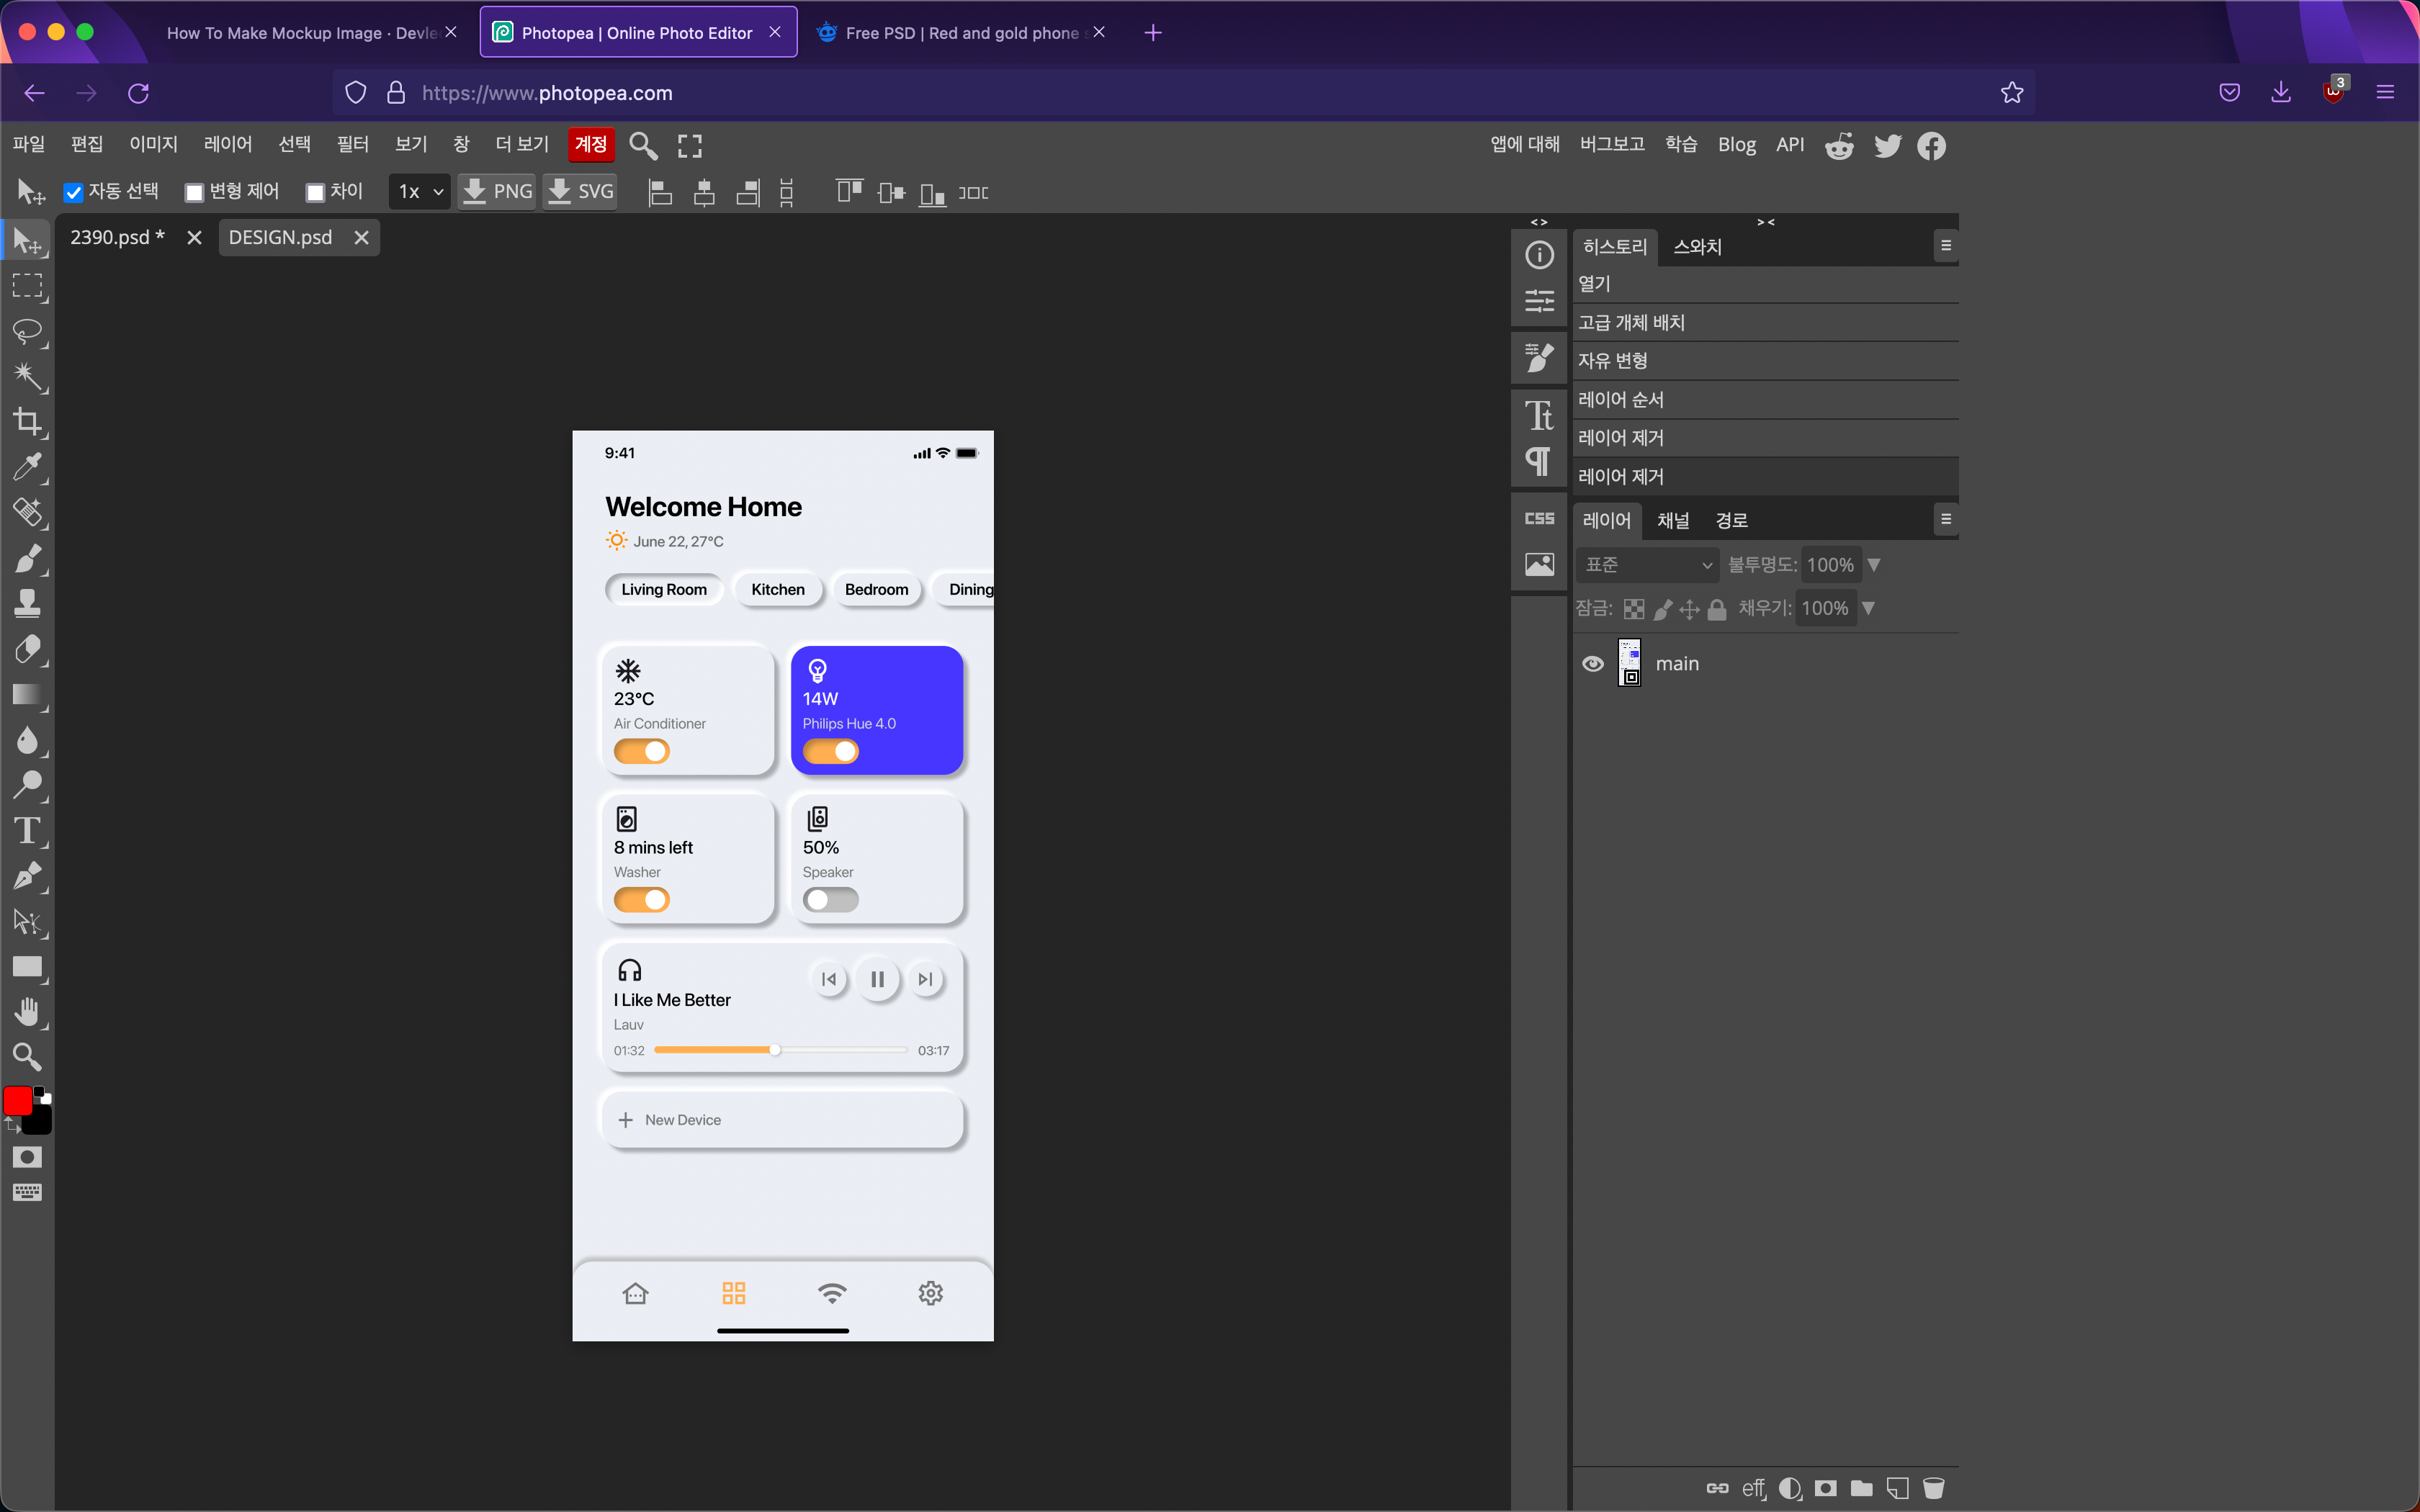Click the red foreground color swatch

click(x=18, y=1101)
